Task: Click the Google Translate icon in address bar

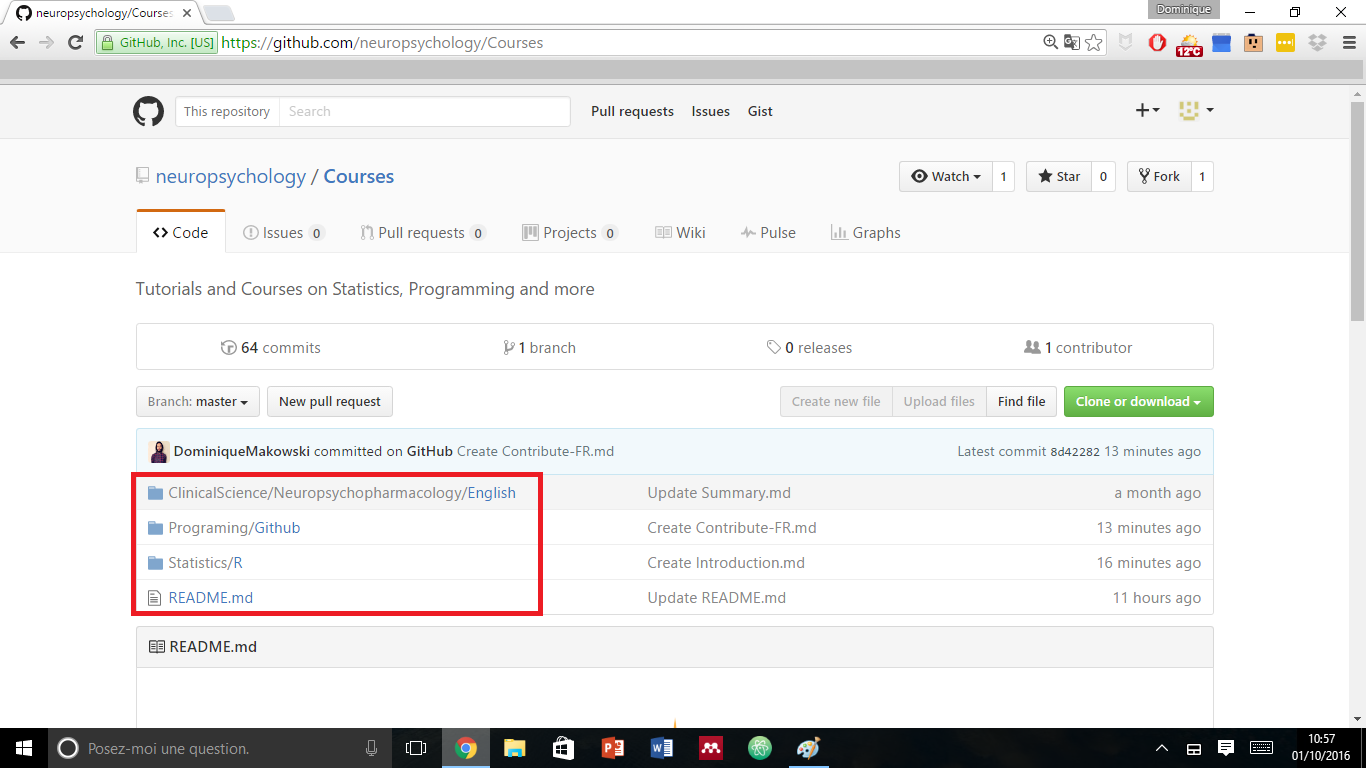Action: [1072, 42]
